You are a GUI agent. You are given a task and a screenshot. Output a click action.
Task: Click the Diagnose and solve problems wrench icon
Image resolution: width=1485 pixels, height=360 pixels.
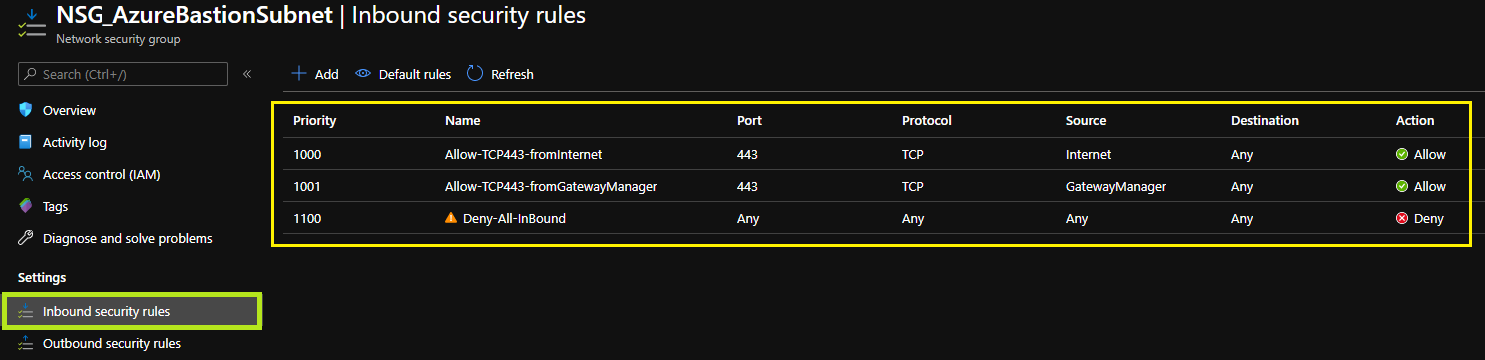point(26,238)
